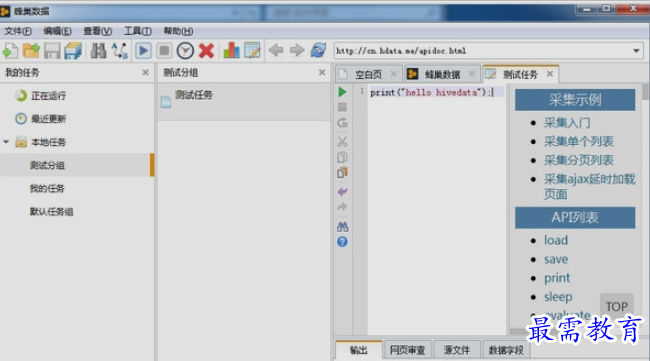Click the editor reload arrow icon

tap(342, 123)
